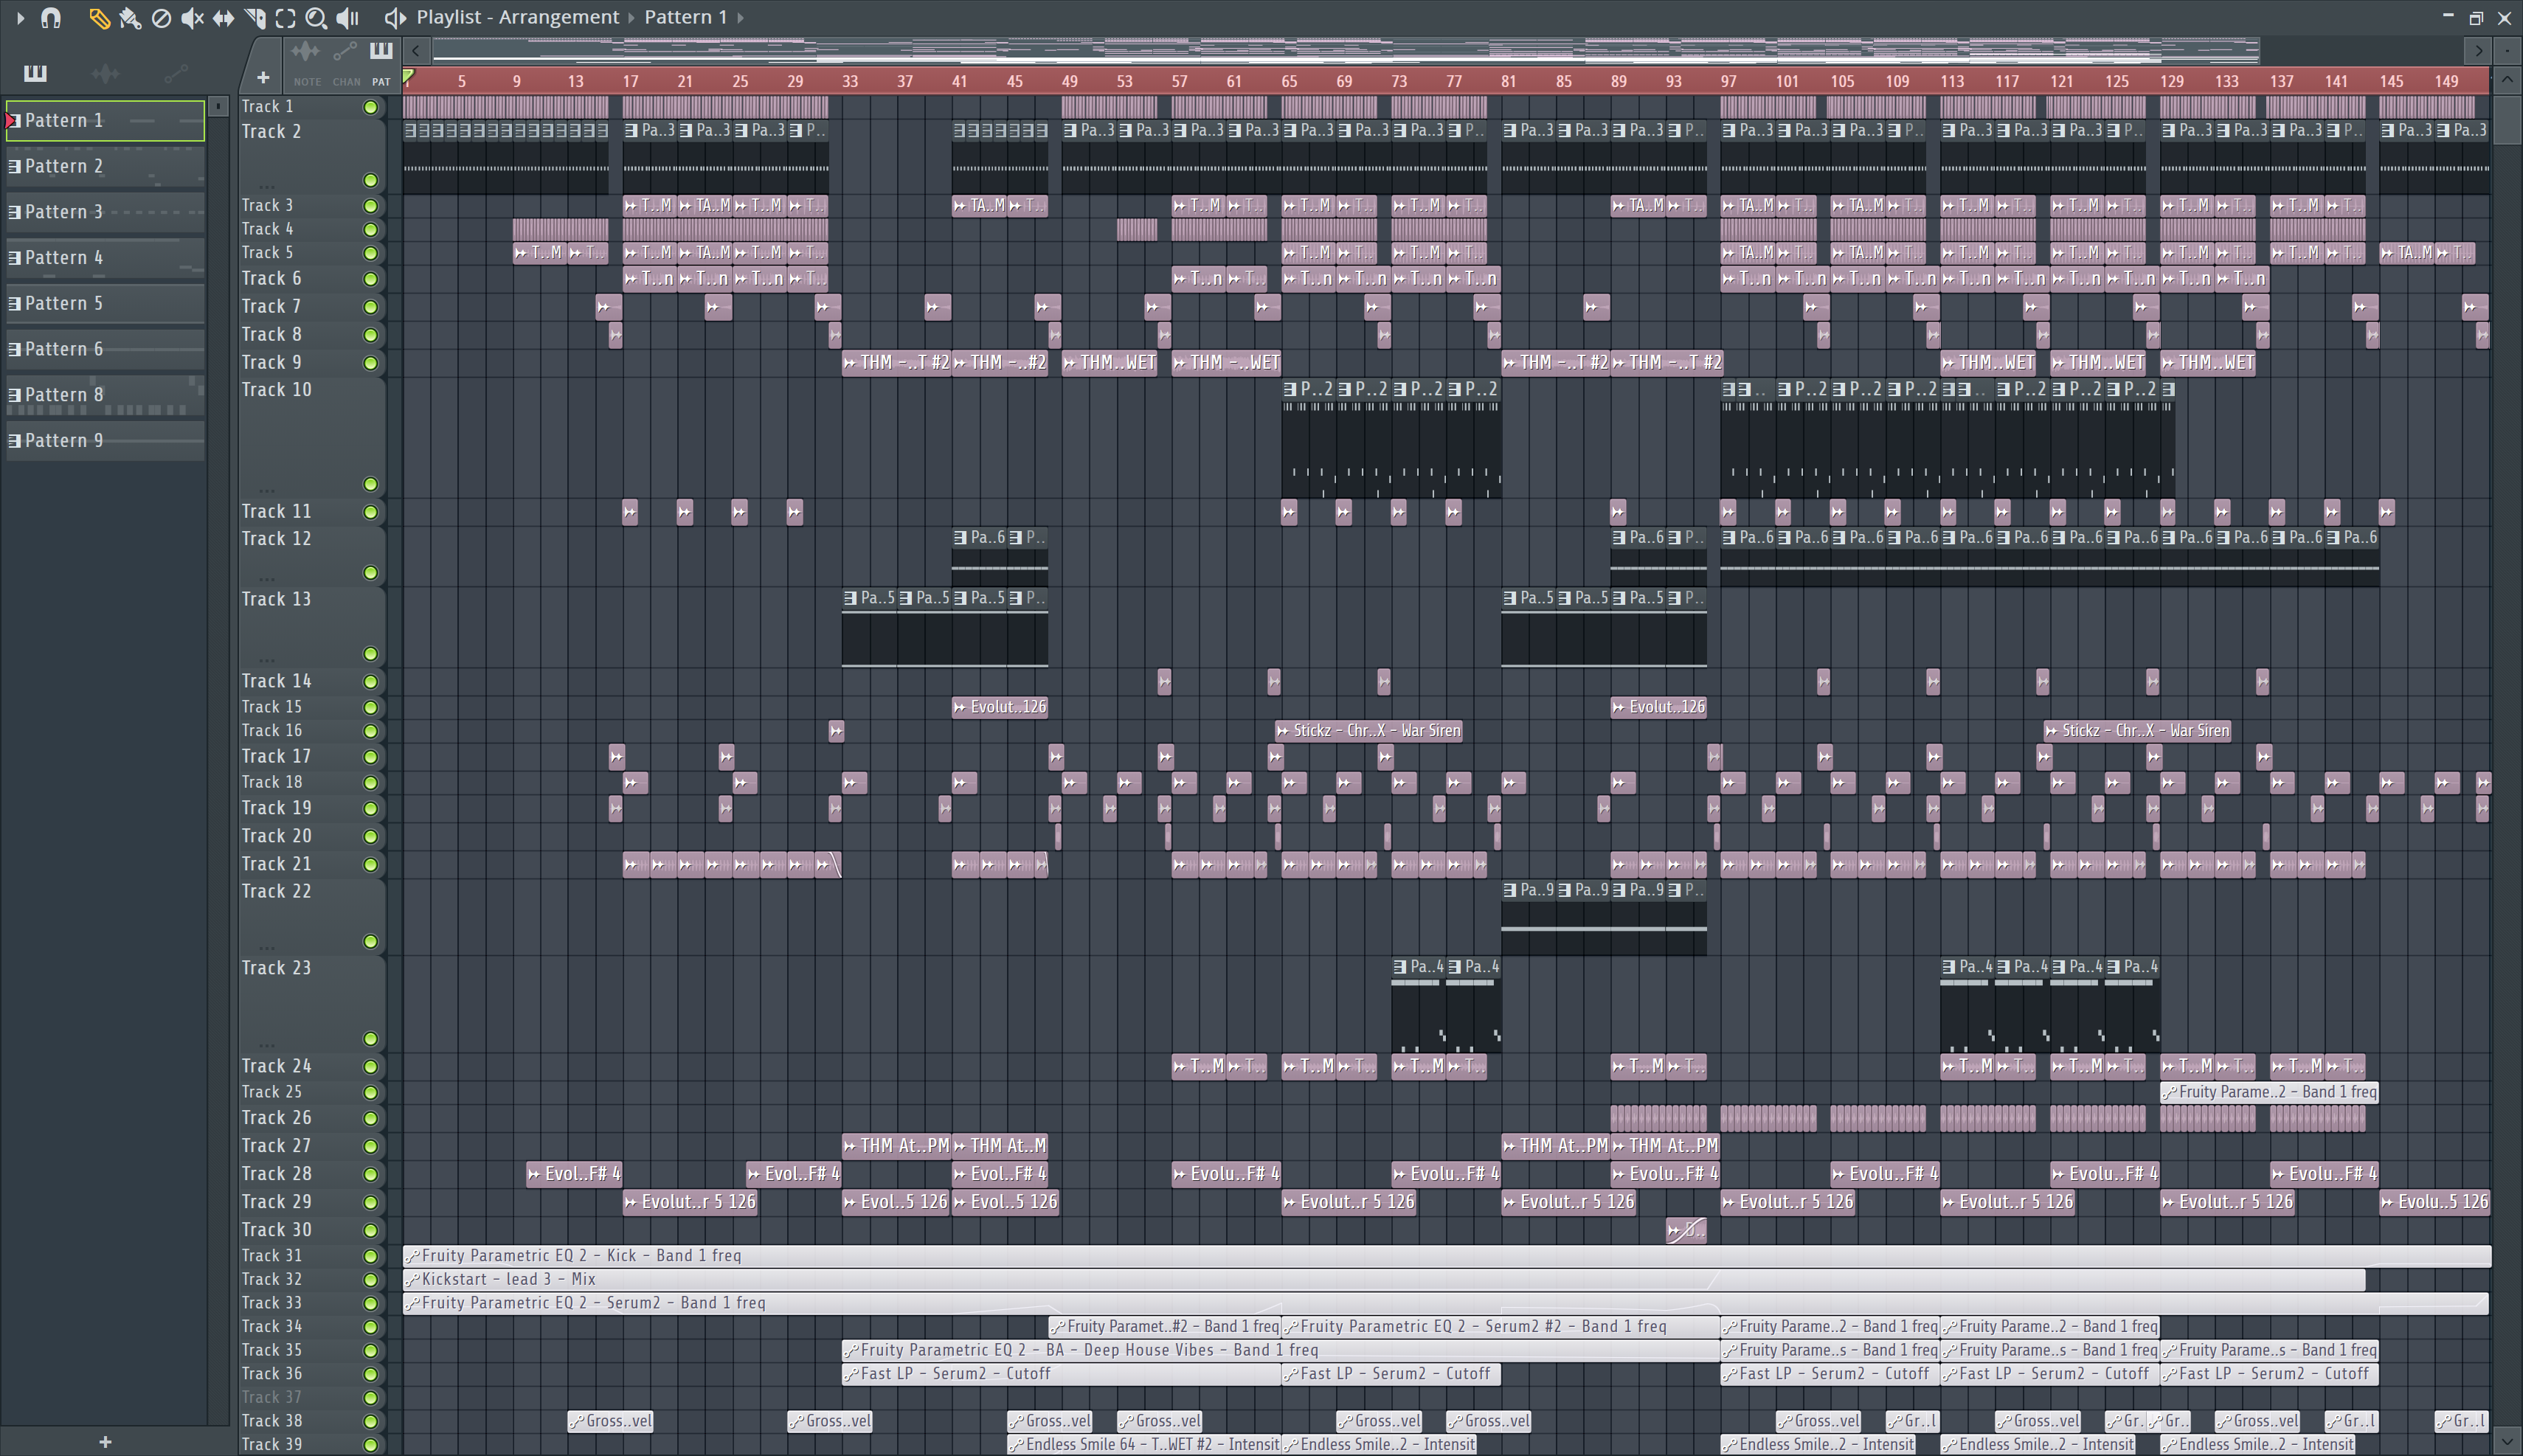Open the Arrangement dropdown arrow

632,17
